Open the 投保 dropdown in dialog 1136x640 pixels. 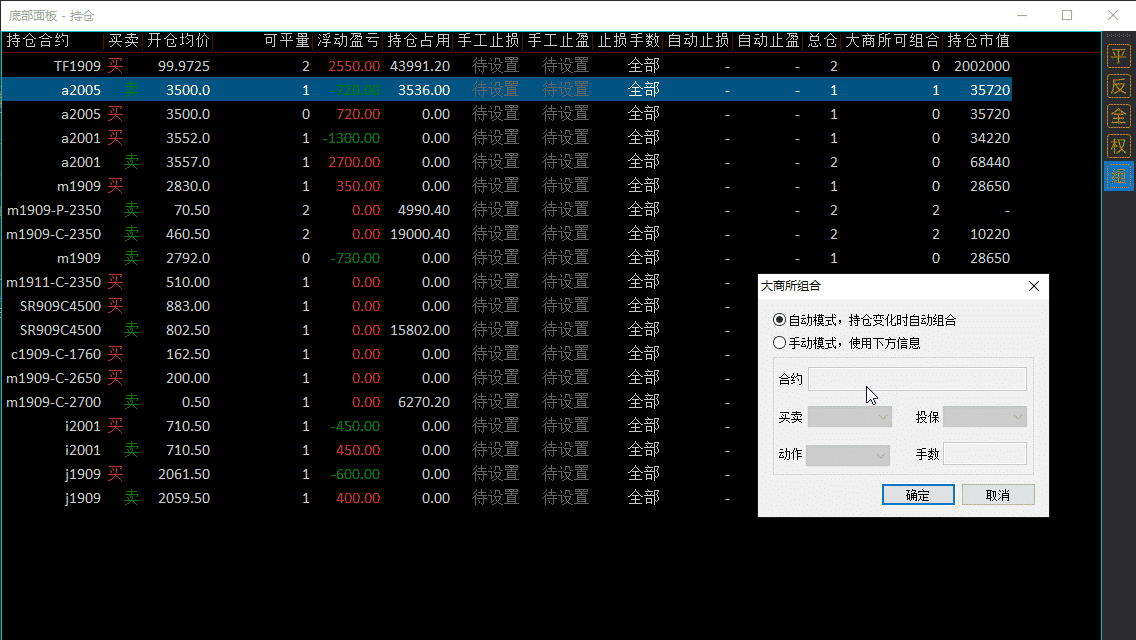coord(984,417)
